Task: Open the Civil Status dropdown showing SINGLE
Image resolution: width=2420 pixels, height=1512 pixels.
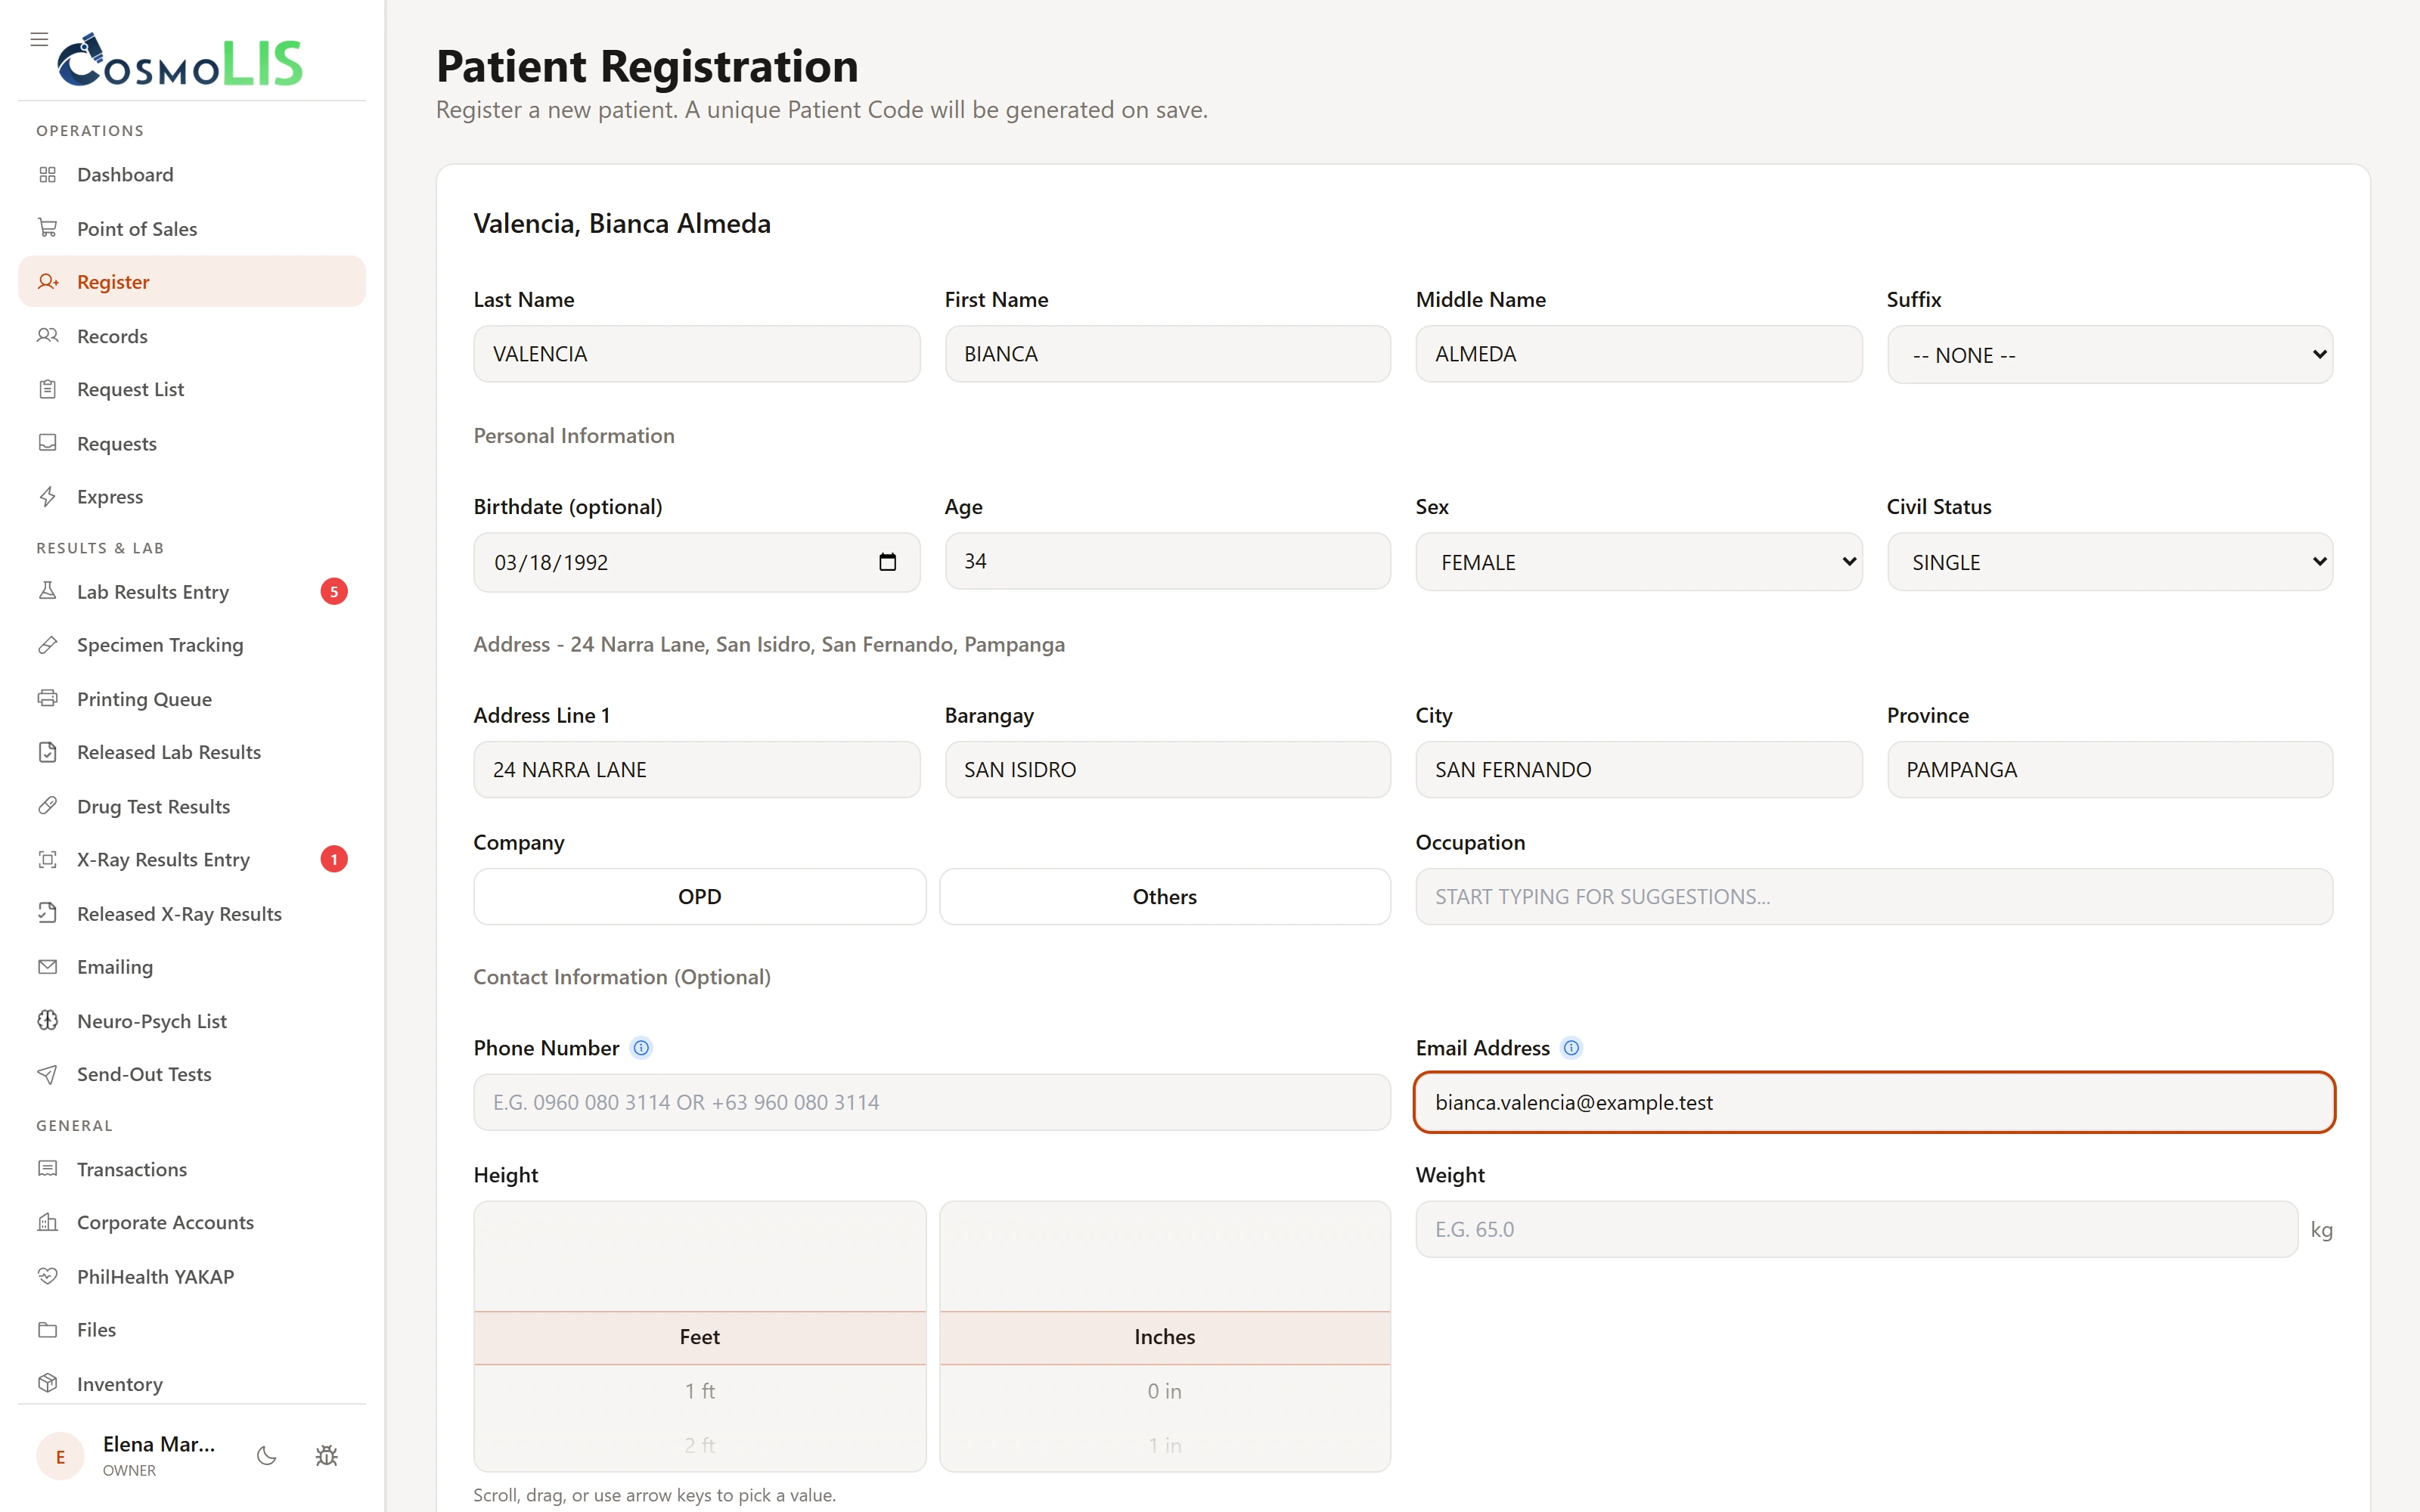Action: click(2110, 562)
